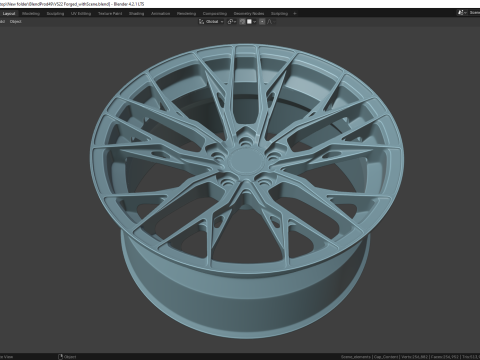
Task: Add a new workspace with plus icon
Action: point(295,14)
